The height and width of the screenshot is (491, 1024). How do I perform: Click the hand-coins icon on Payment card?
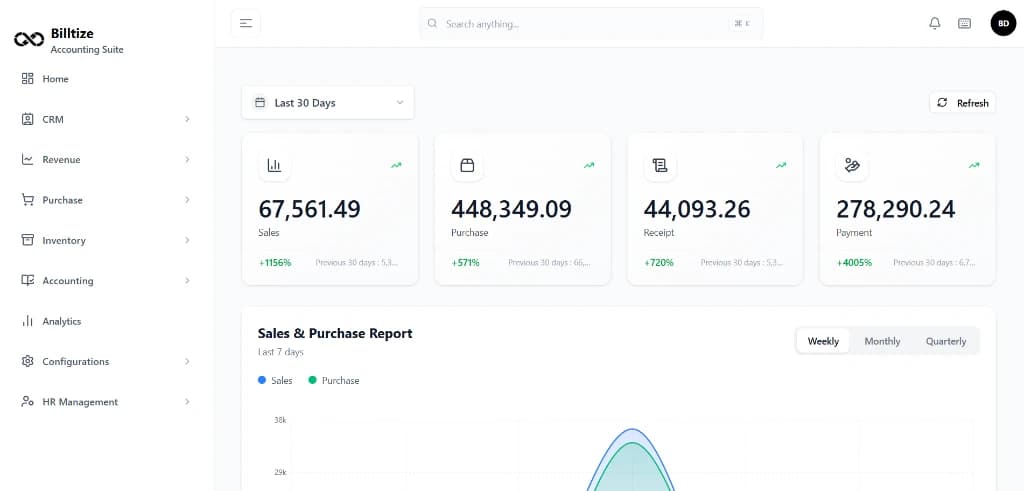pyautogui.click(x=852, y=166)
